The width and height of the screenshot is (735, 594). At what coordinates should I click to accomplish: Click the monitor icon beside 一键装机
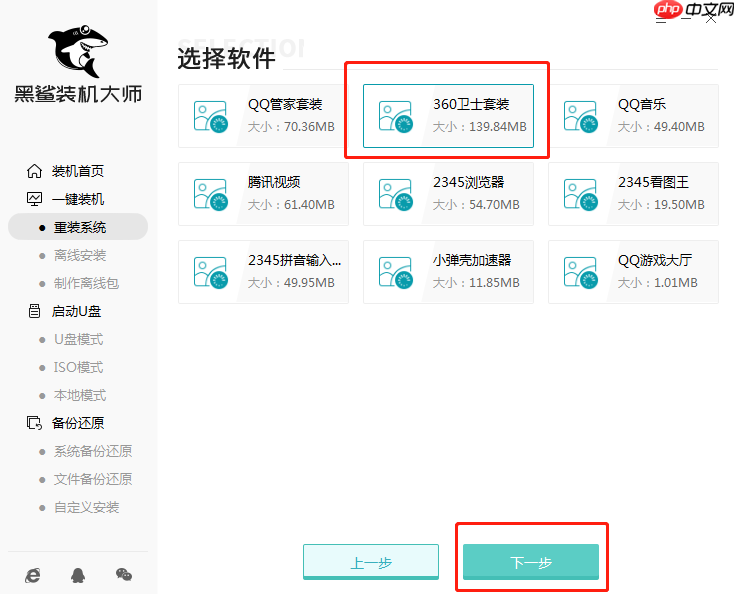point(34,199)
